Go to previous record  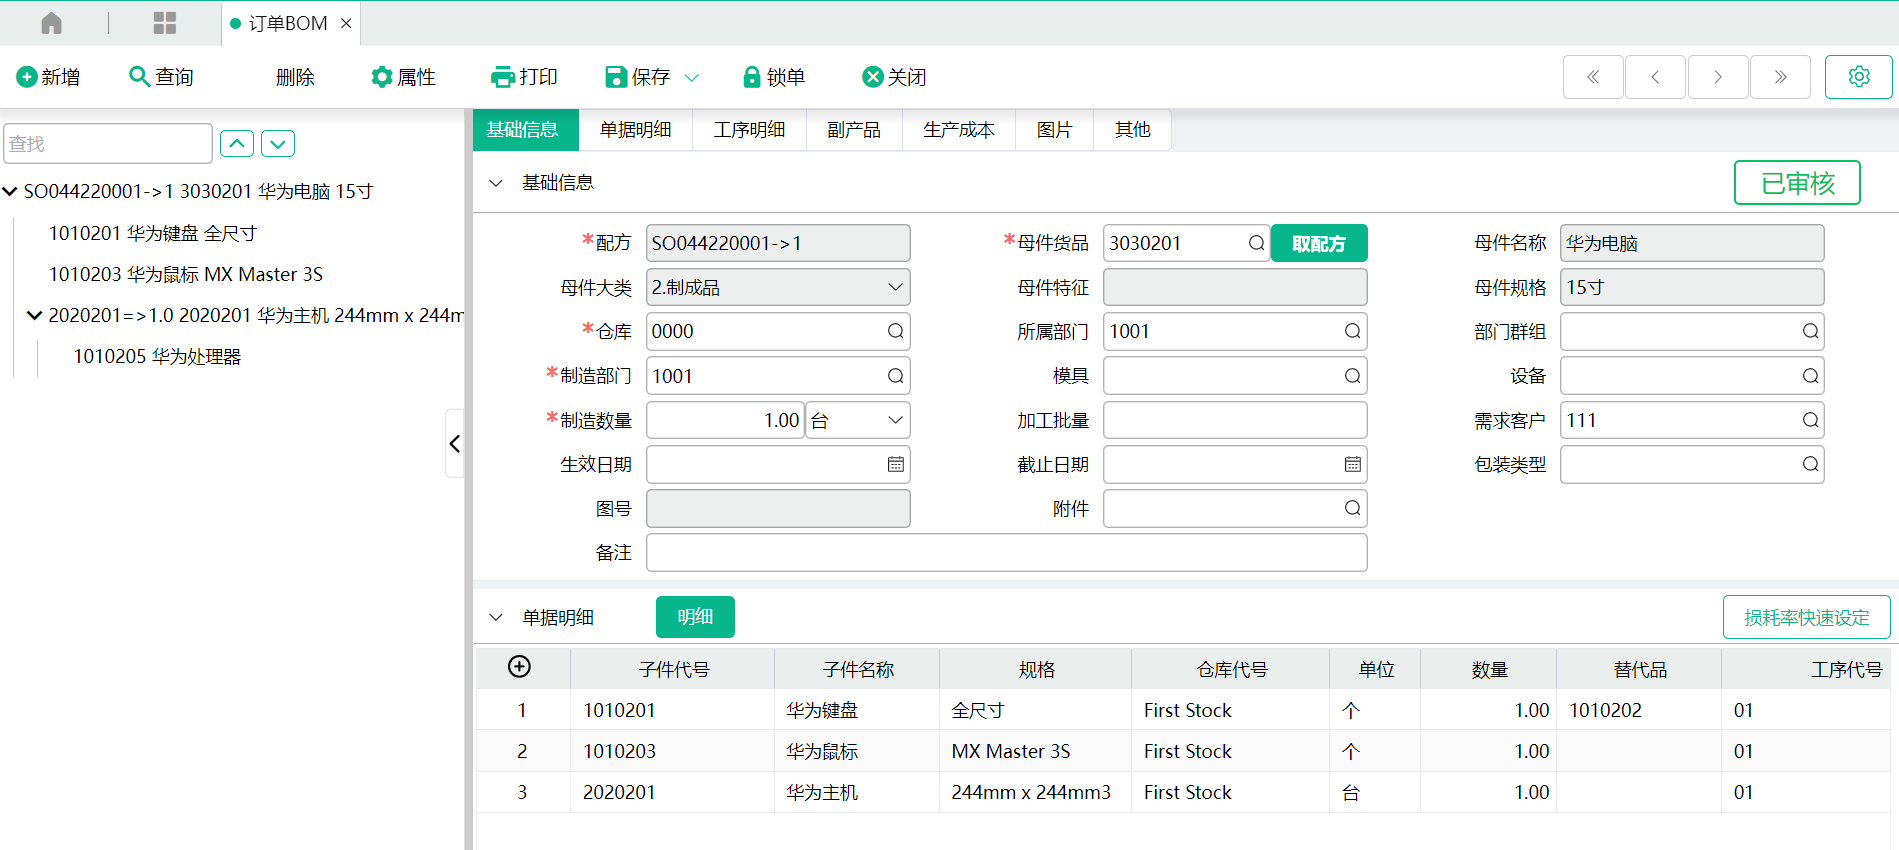point(1655,77)
